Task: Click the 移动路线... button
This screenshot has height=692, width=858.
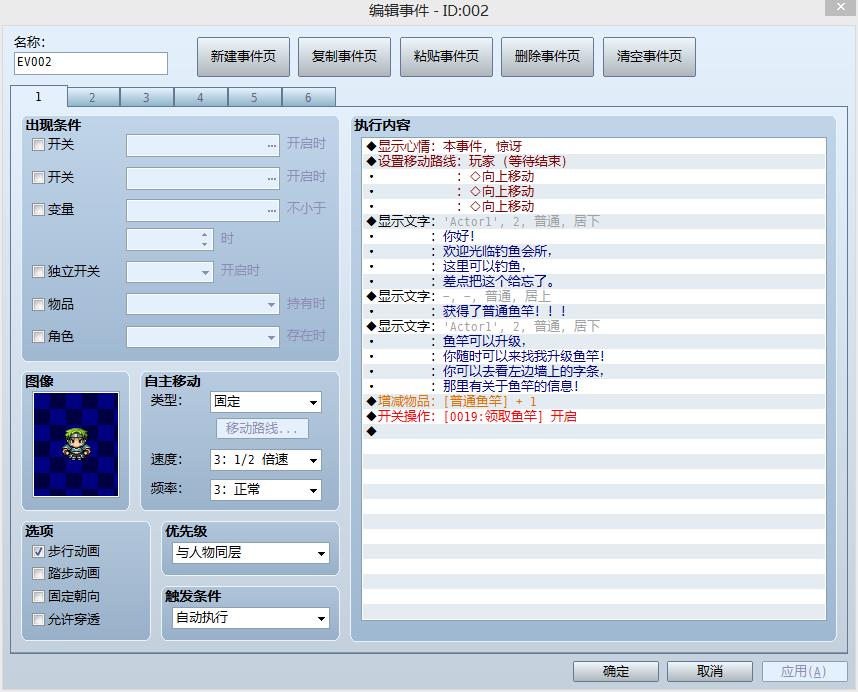Action: 262,428
